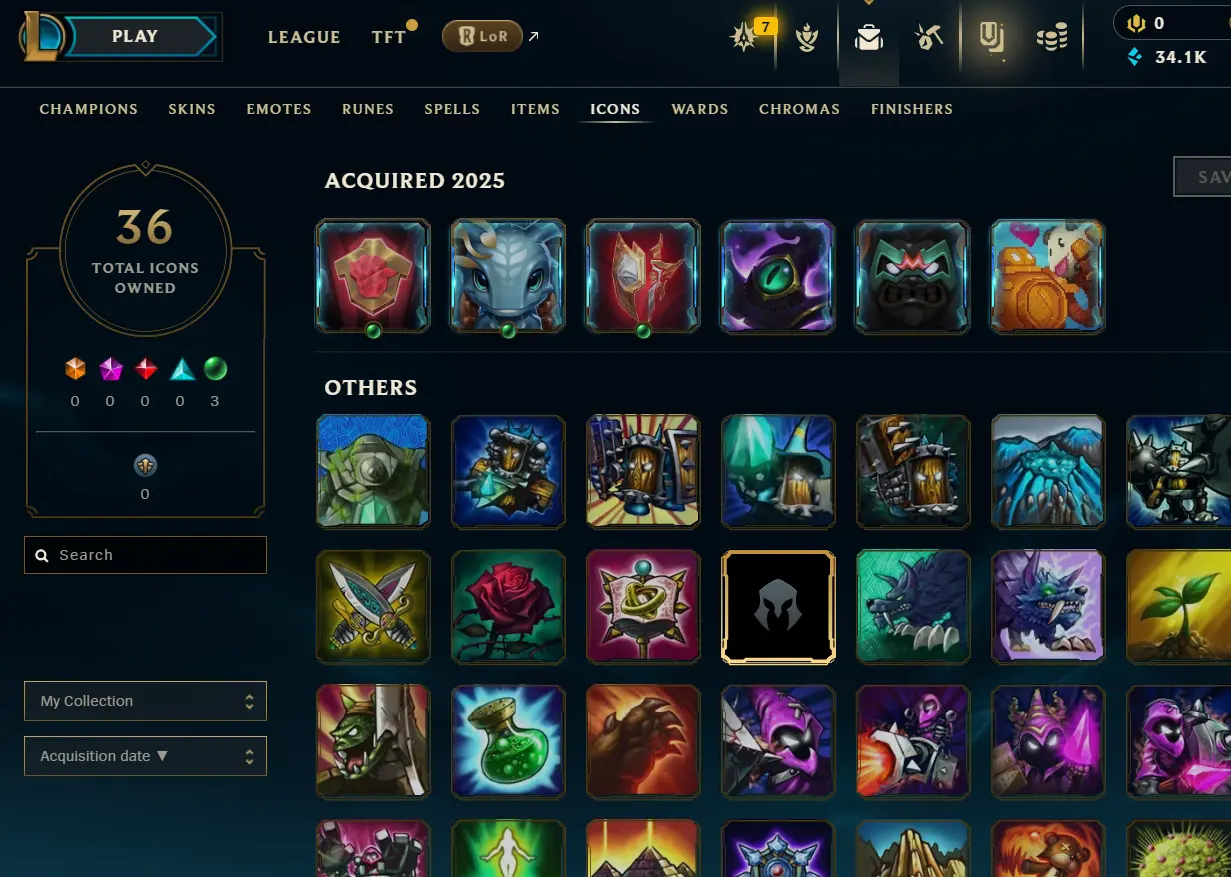
Task: Go to the TFT section
Action: click(389, 37)
